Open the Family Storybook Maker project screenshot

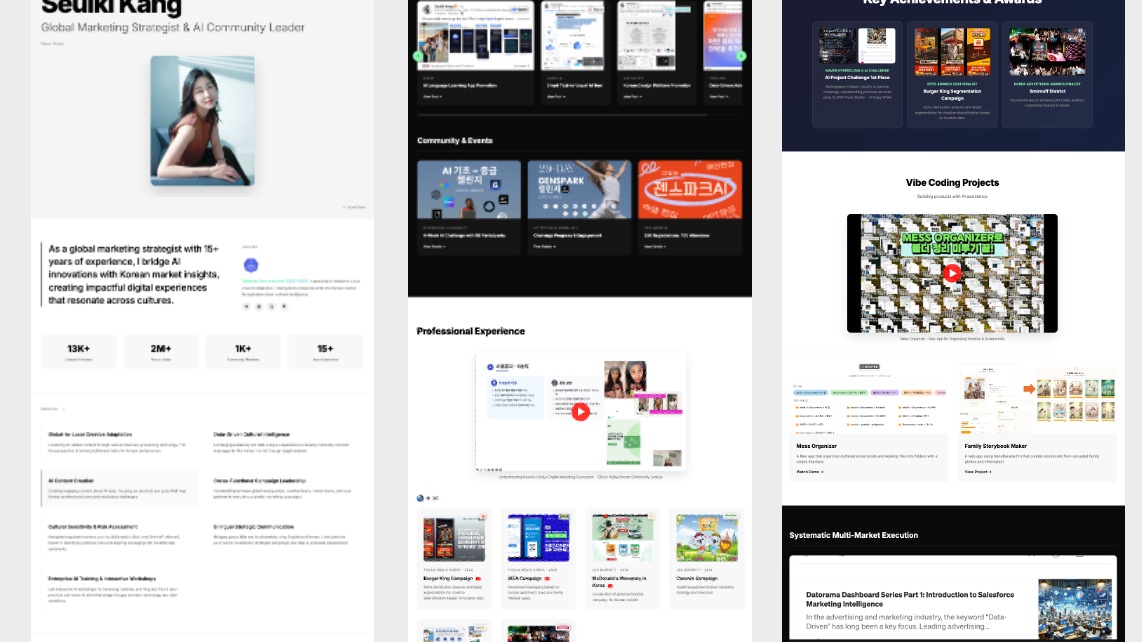point(1038,398)
